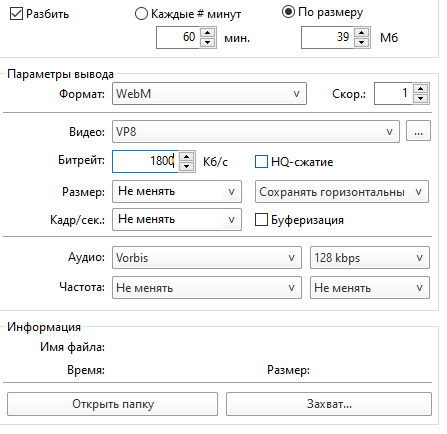
Task: Click into the Битрейт input field
Action: (145, 162)
